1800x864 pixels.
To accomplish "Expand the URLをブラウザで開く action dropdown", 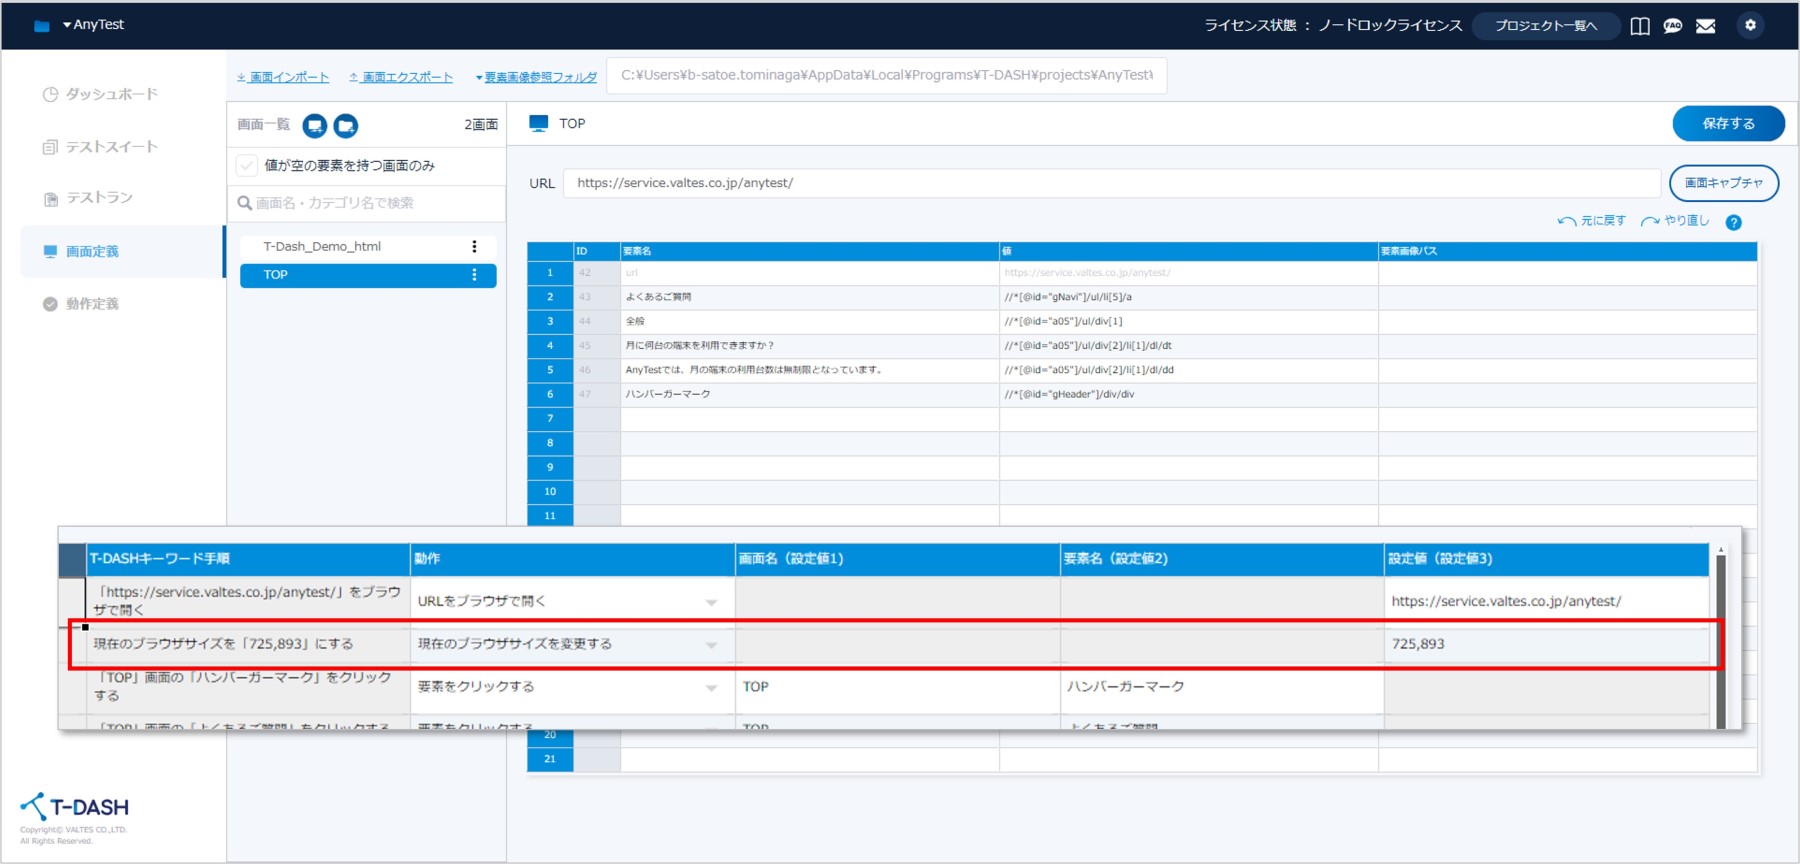I will pyautogui.click(x=711, y=602).
